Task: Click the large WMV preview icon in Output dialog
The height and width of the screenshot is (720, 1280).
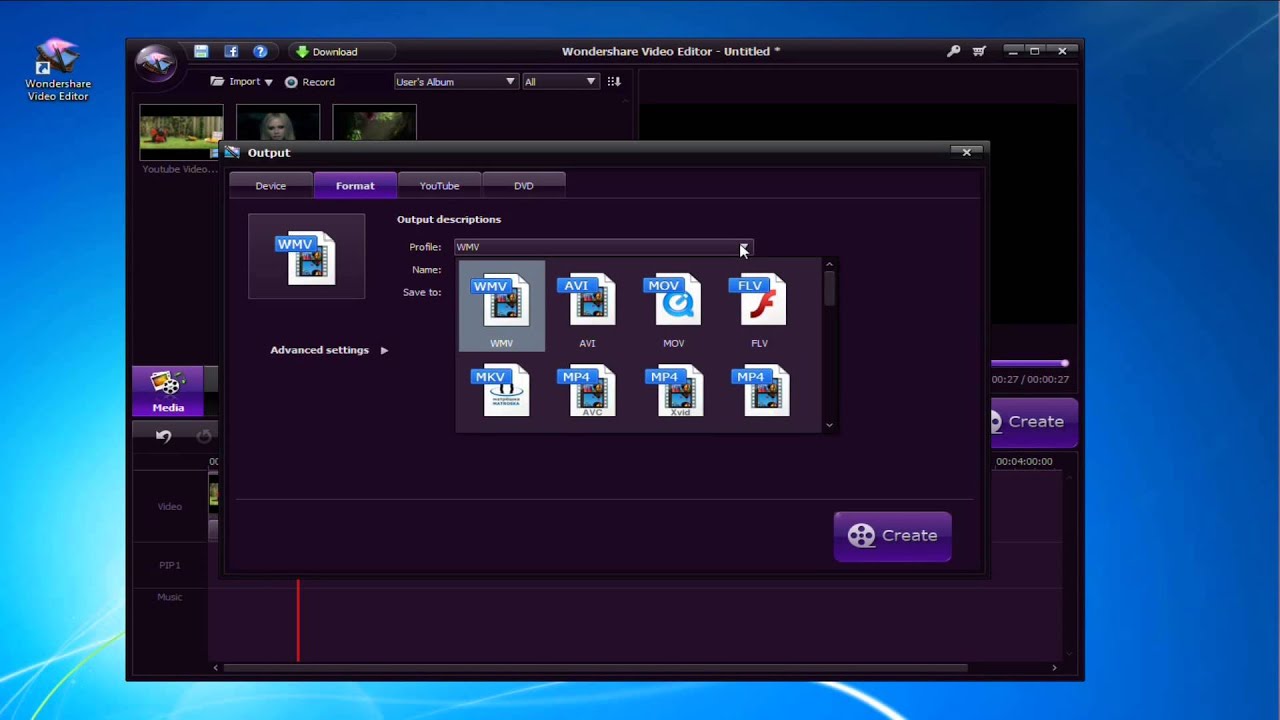Action: pyautogui.click(x=306, y=257)
